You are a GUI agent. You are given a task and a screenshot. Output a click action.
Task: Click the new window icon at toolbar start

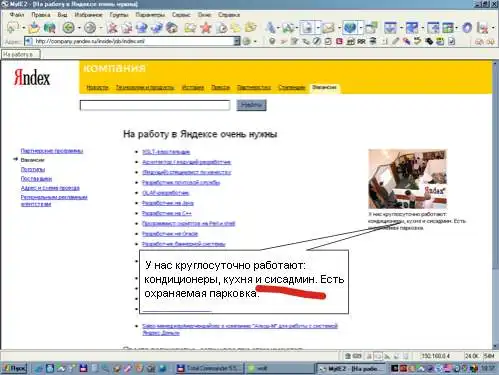point(13,28)
